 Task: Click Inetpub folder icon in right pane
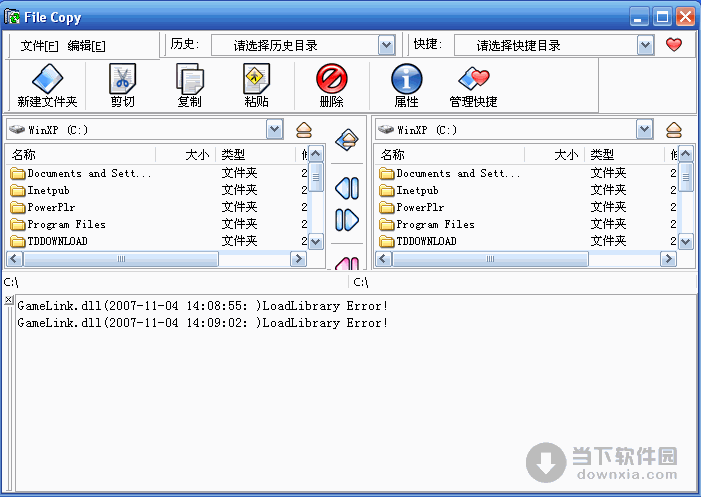pyautogui.click(x=387, y=190)
